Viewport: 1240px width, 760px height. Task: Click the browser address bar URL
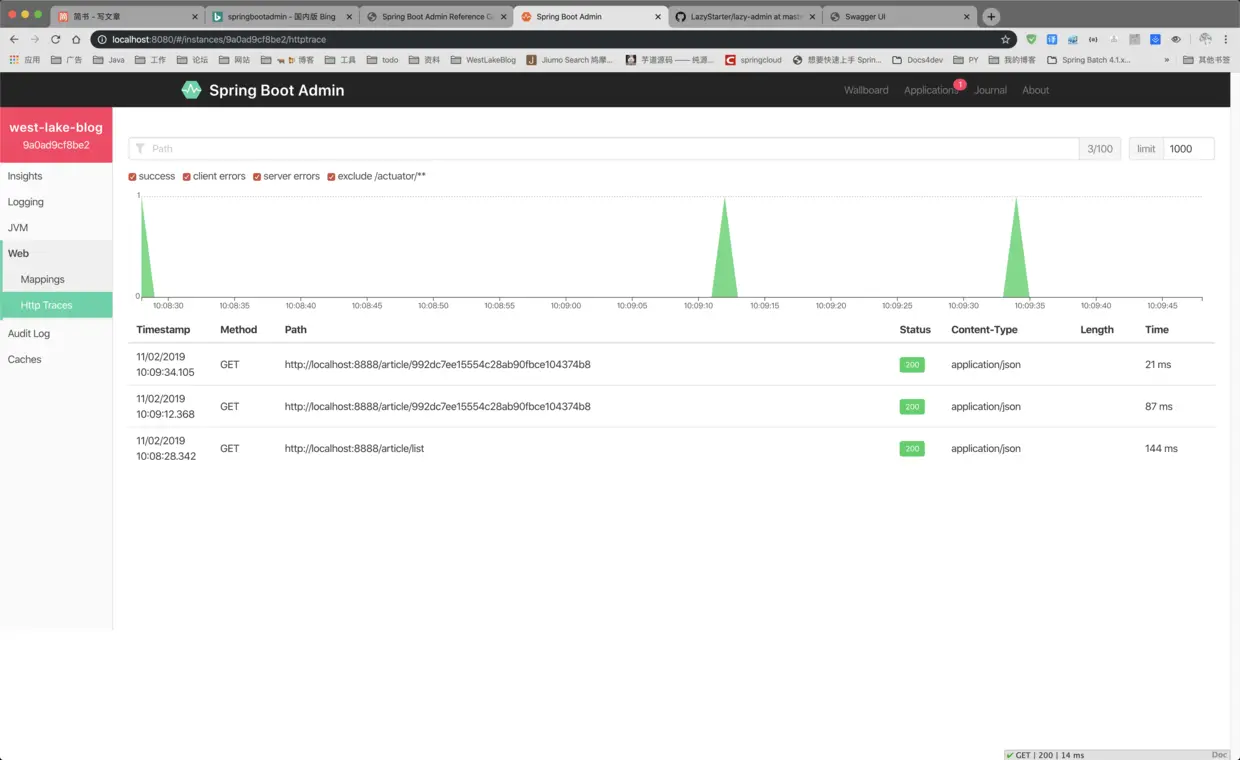tap(218, 39)
